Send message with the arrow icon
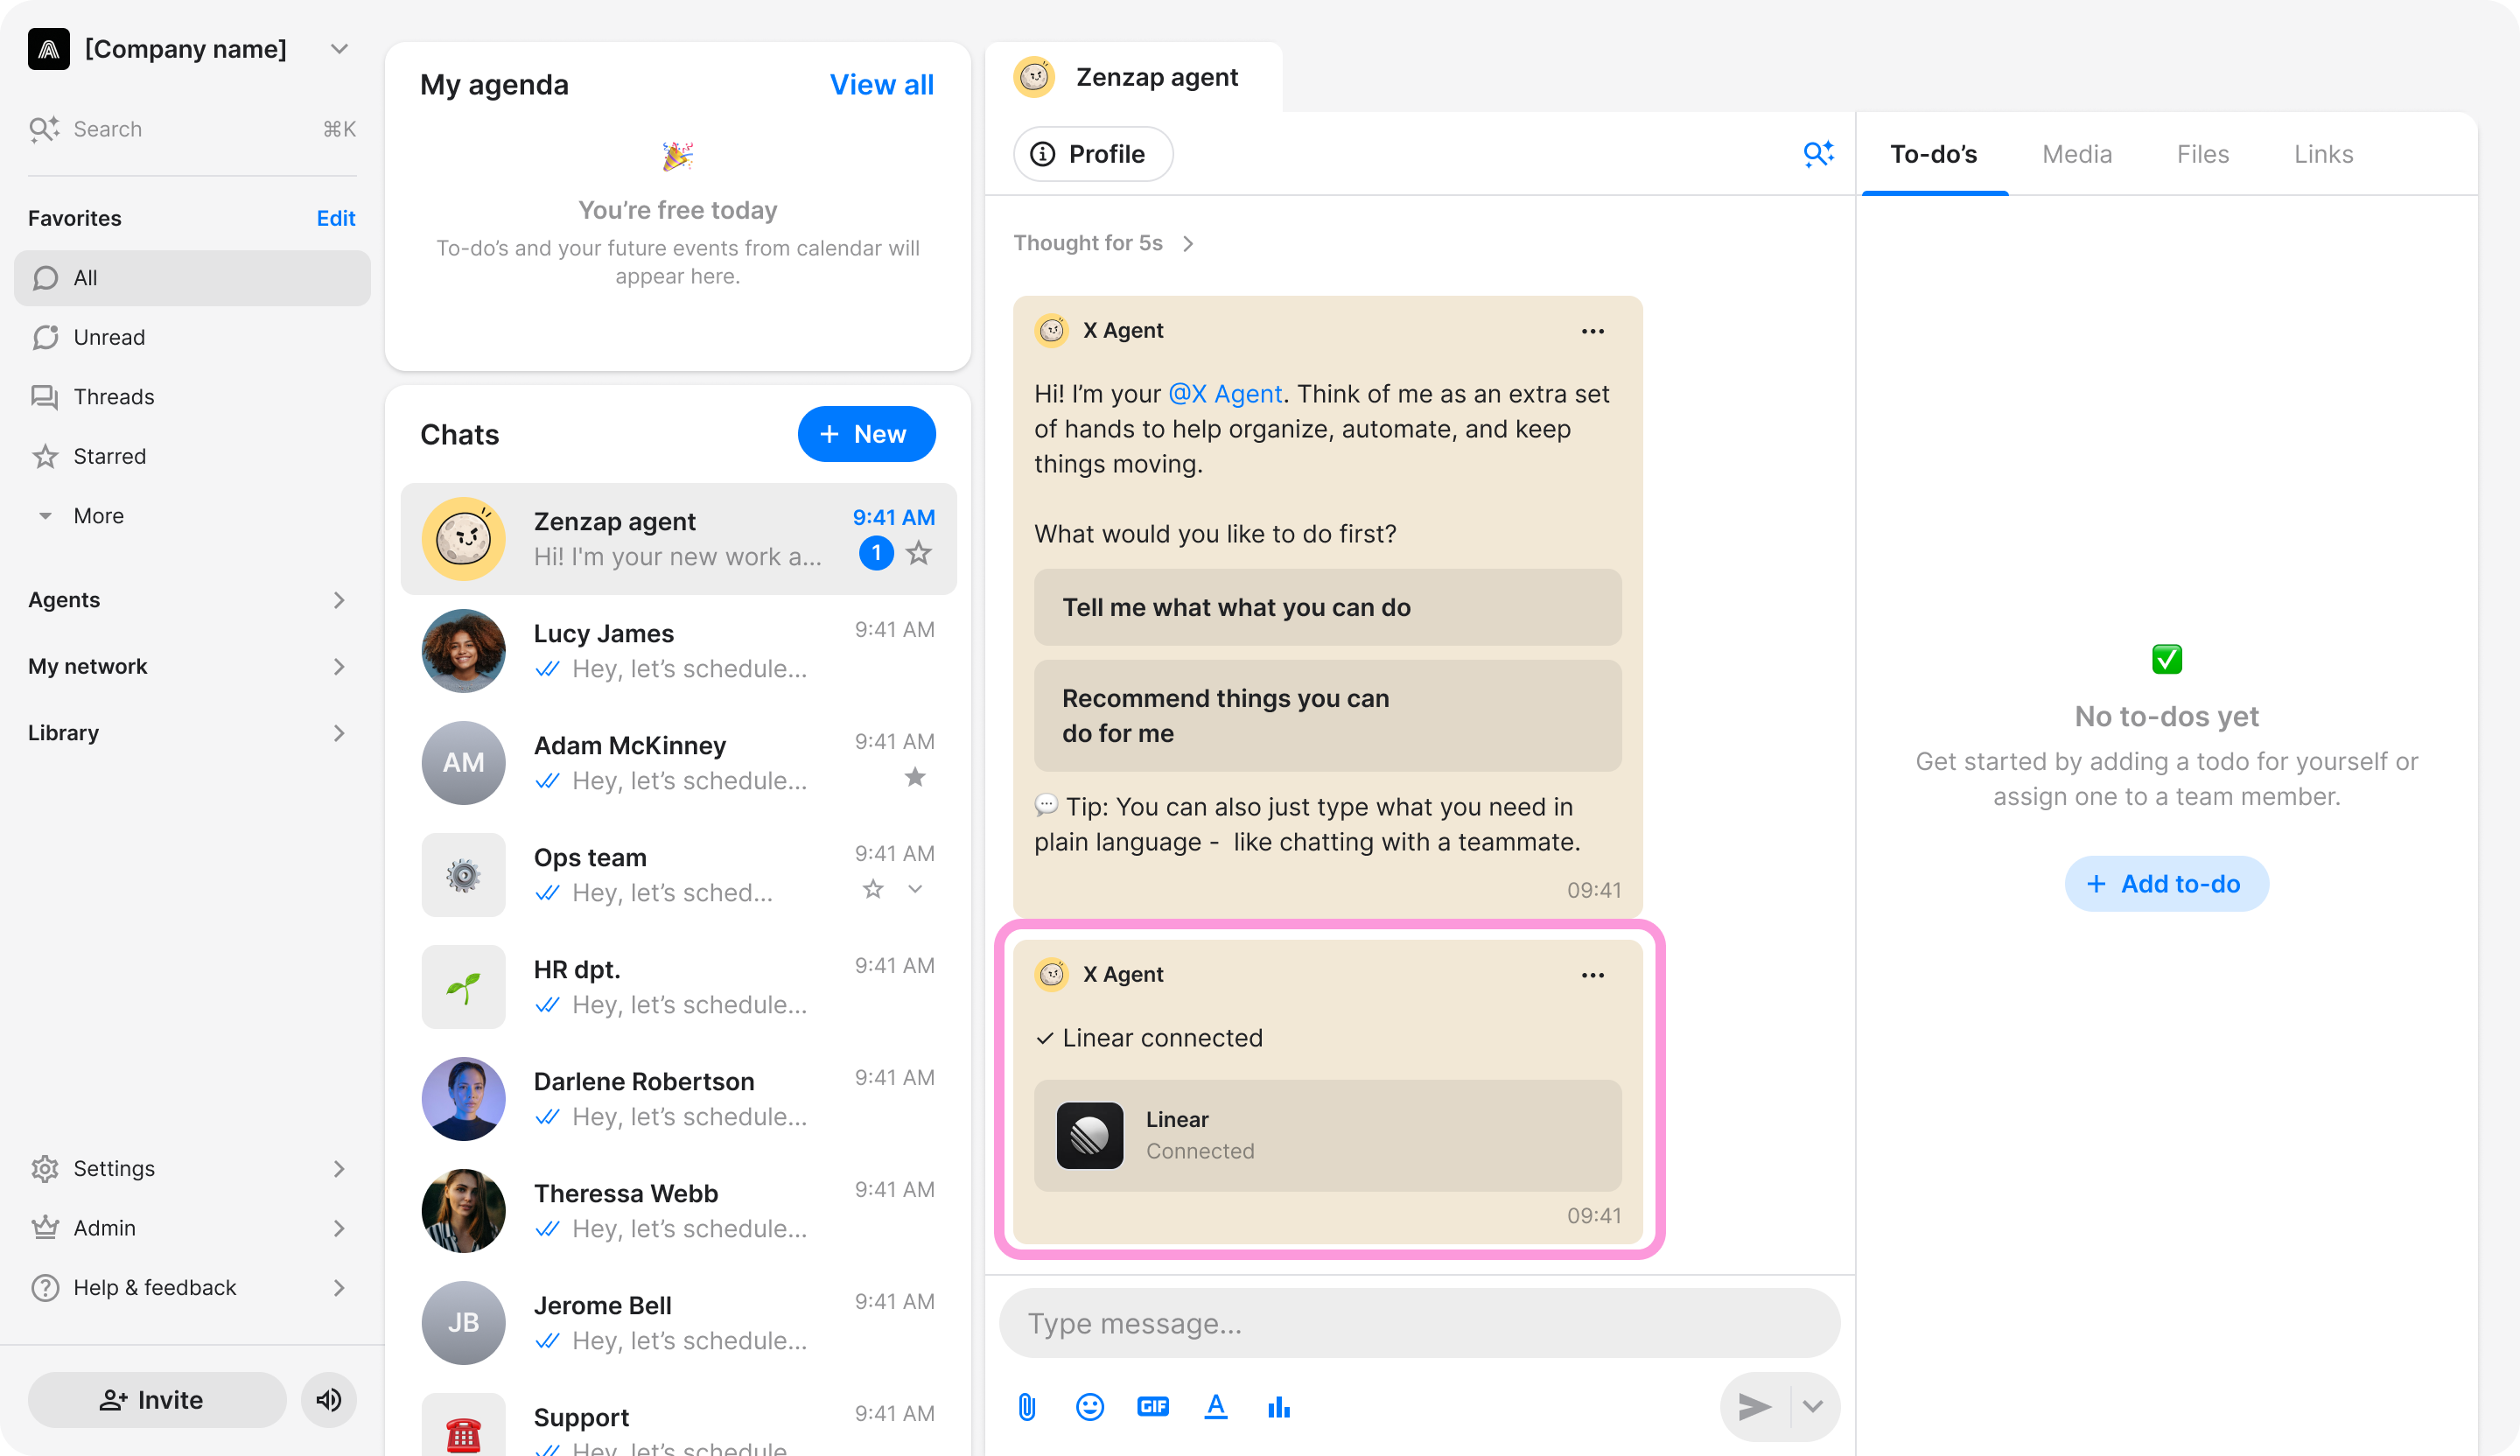 click(1754, 1407)
